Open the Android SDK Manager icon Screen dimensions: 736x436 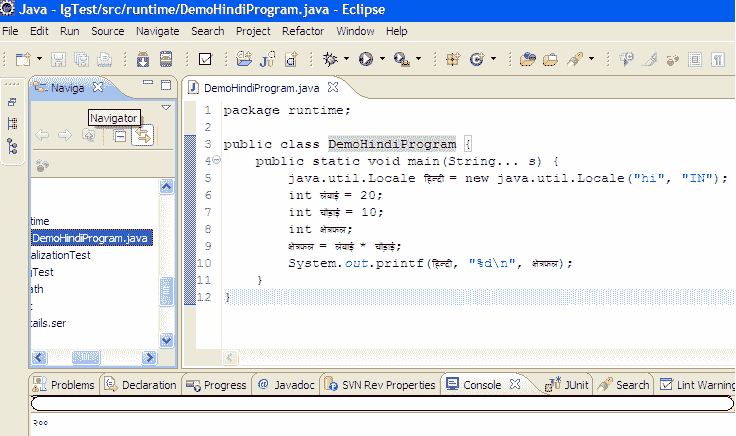pyautogui.click(x=143, y=60)
